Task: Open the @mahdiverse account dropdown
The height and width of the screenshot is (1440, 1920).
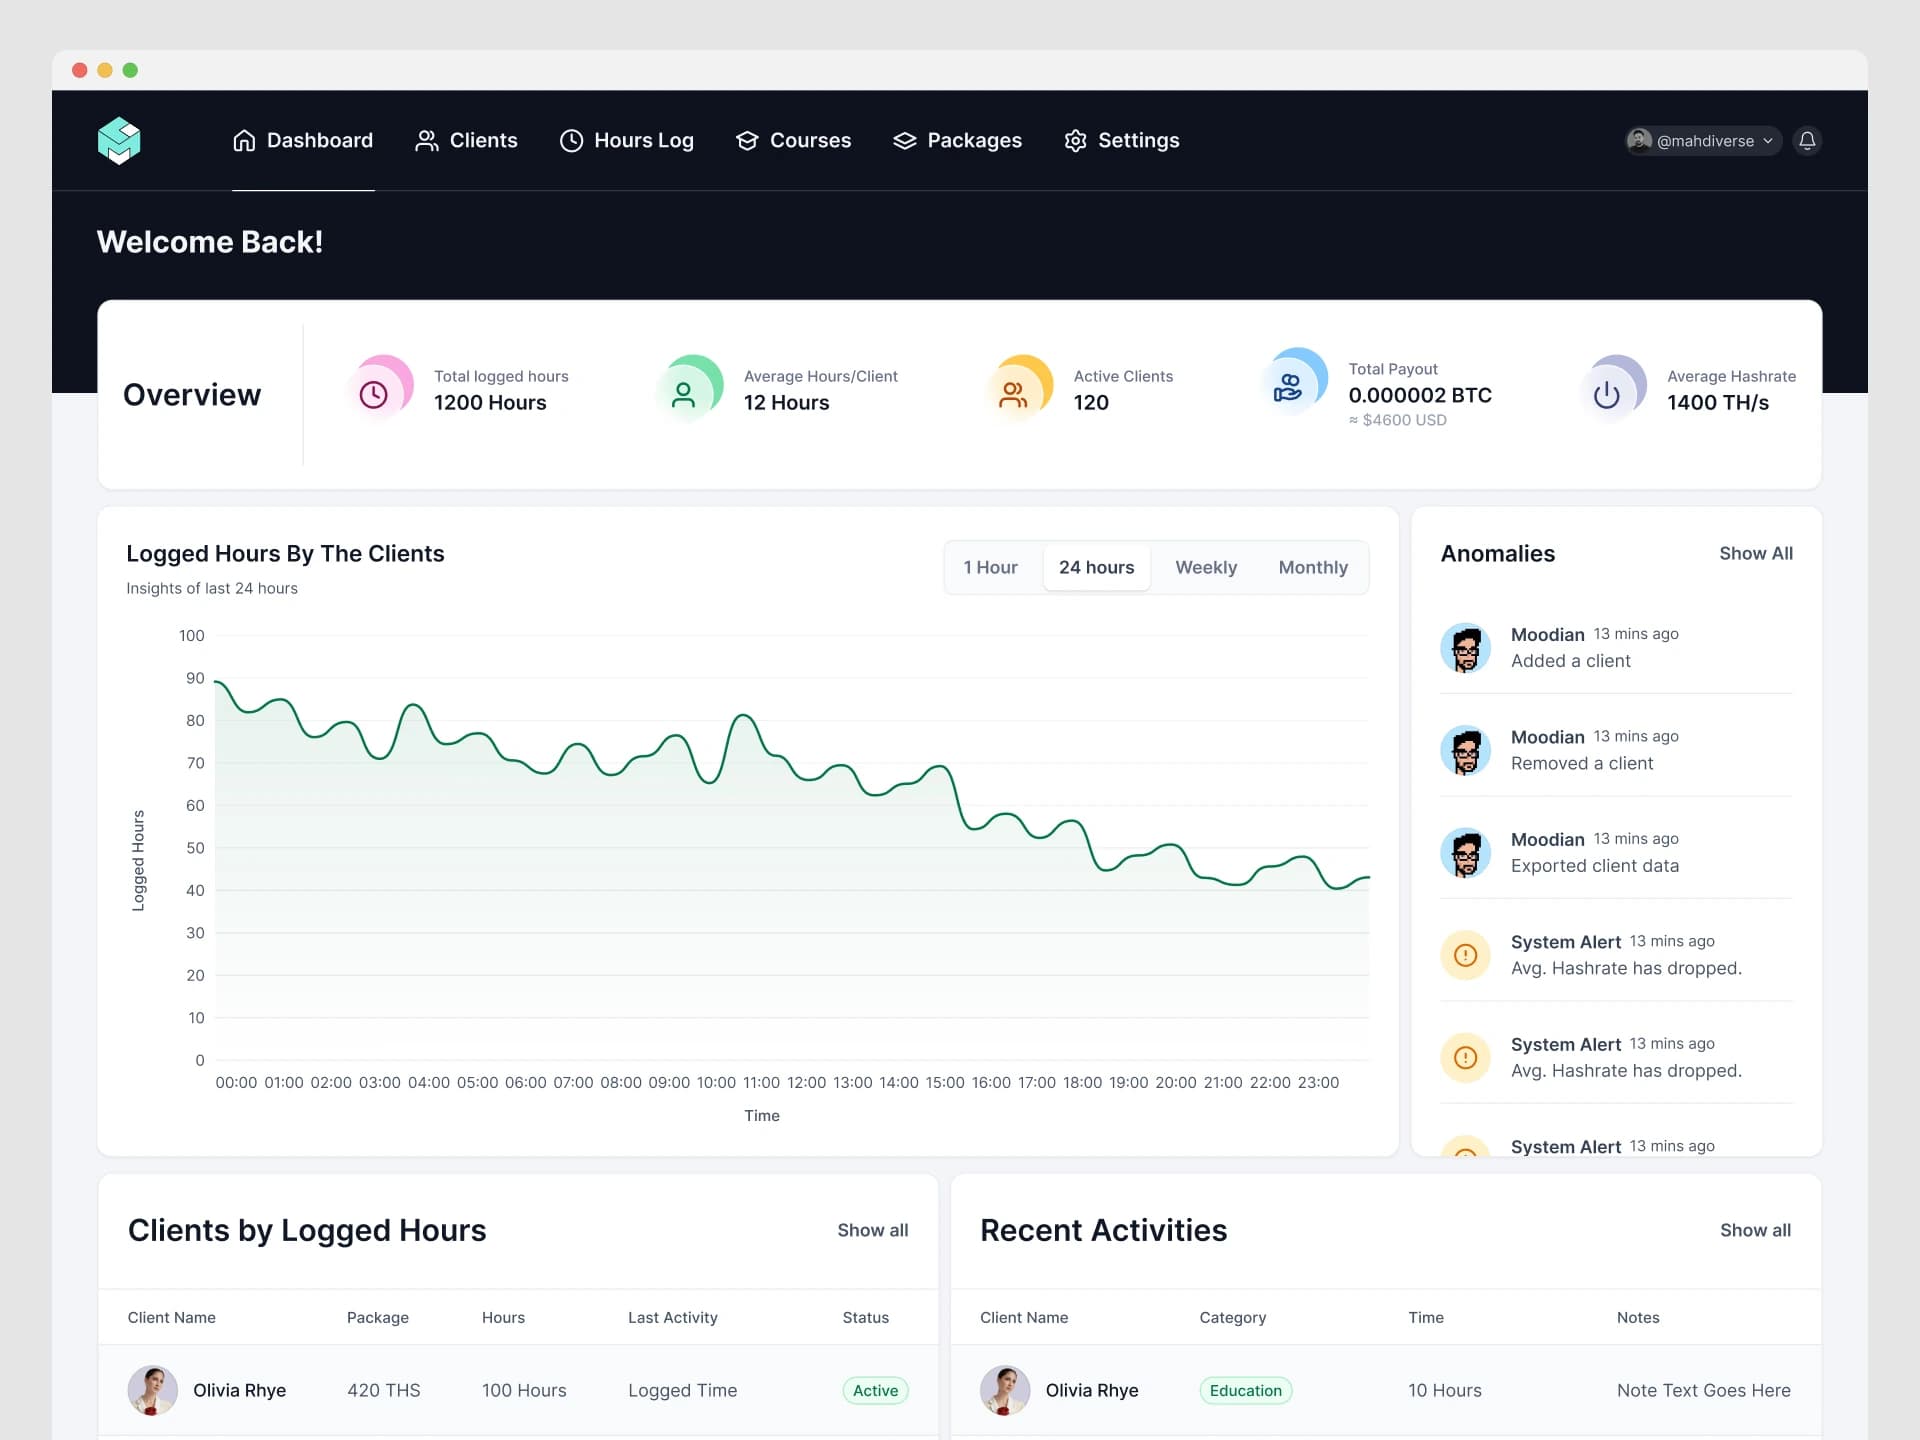Action: (x=1702, y=141)
